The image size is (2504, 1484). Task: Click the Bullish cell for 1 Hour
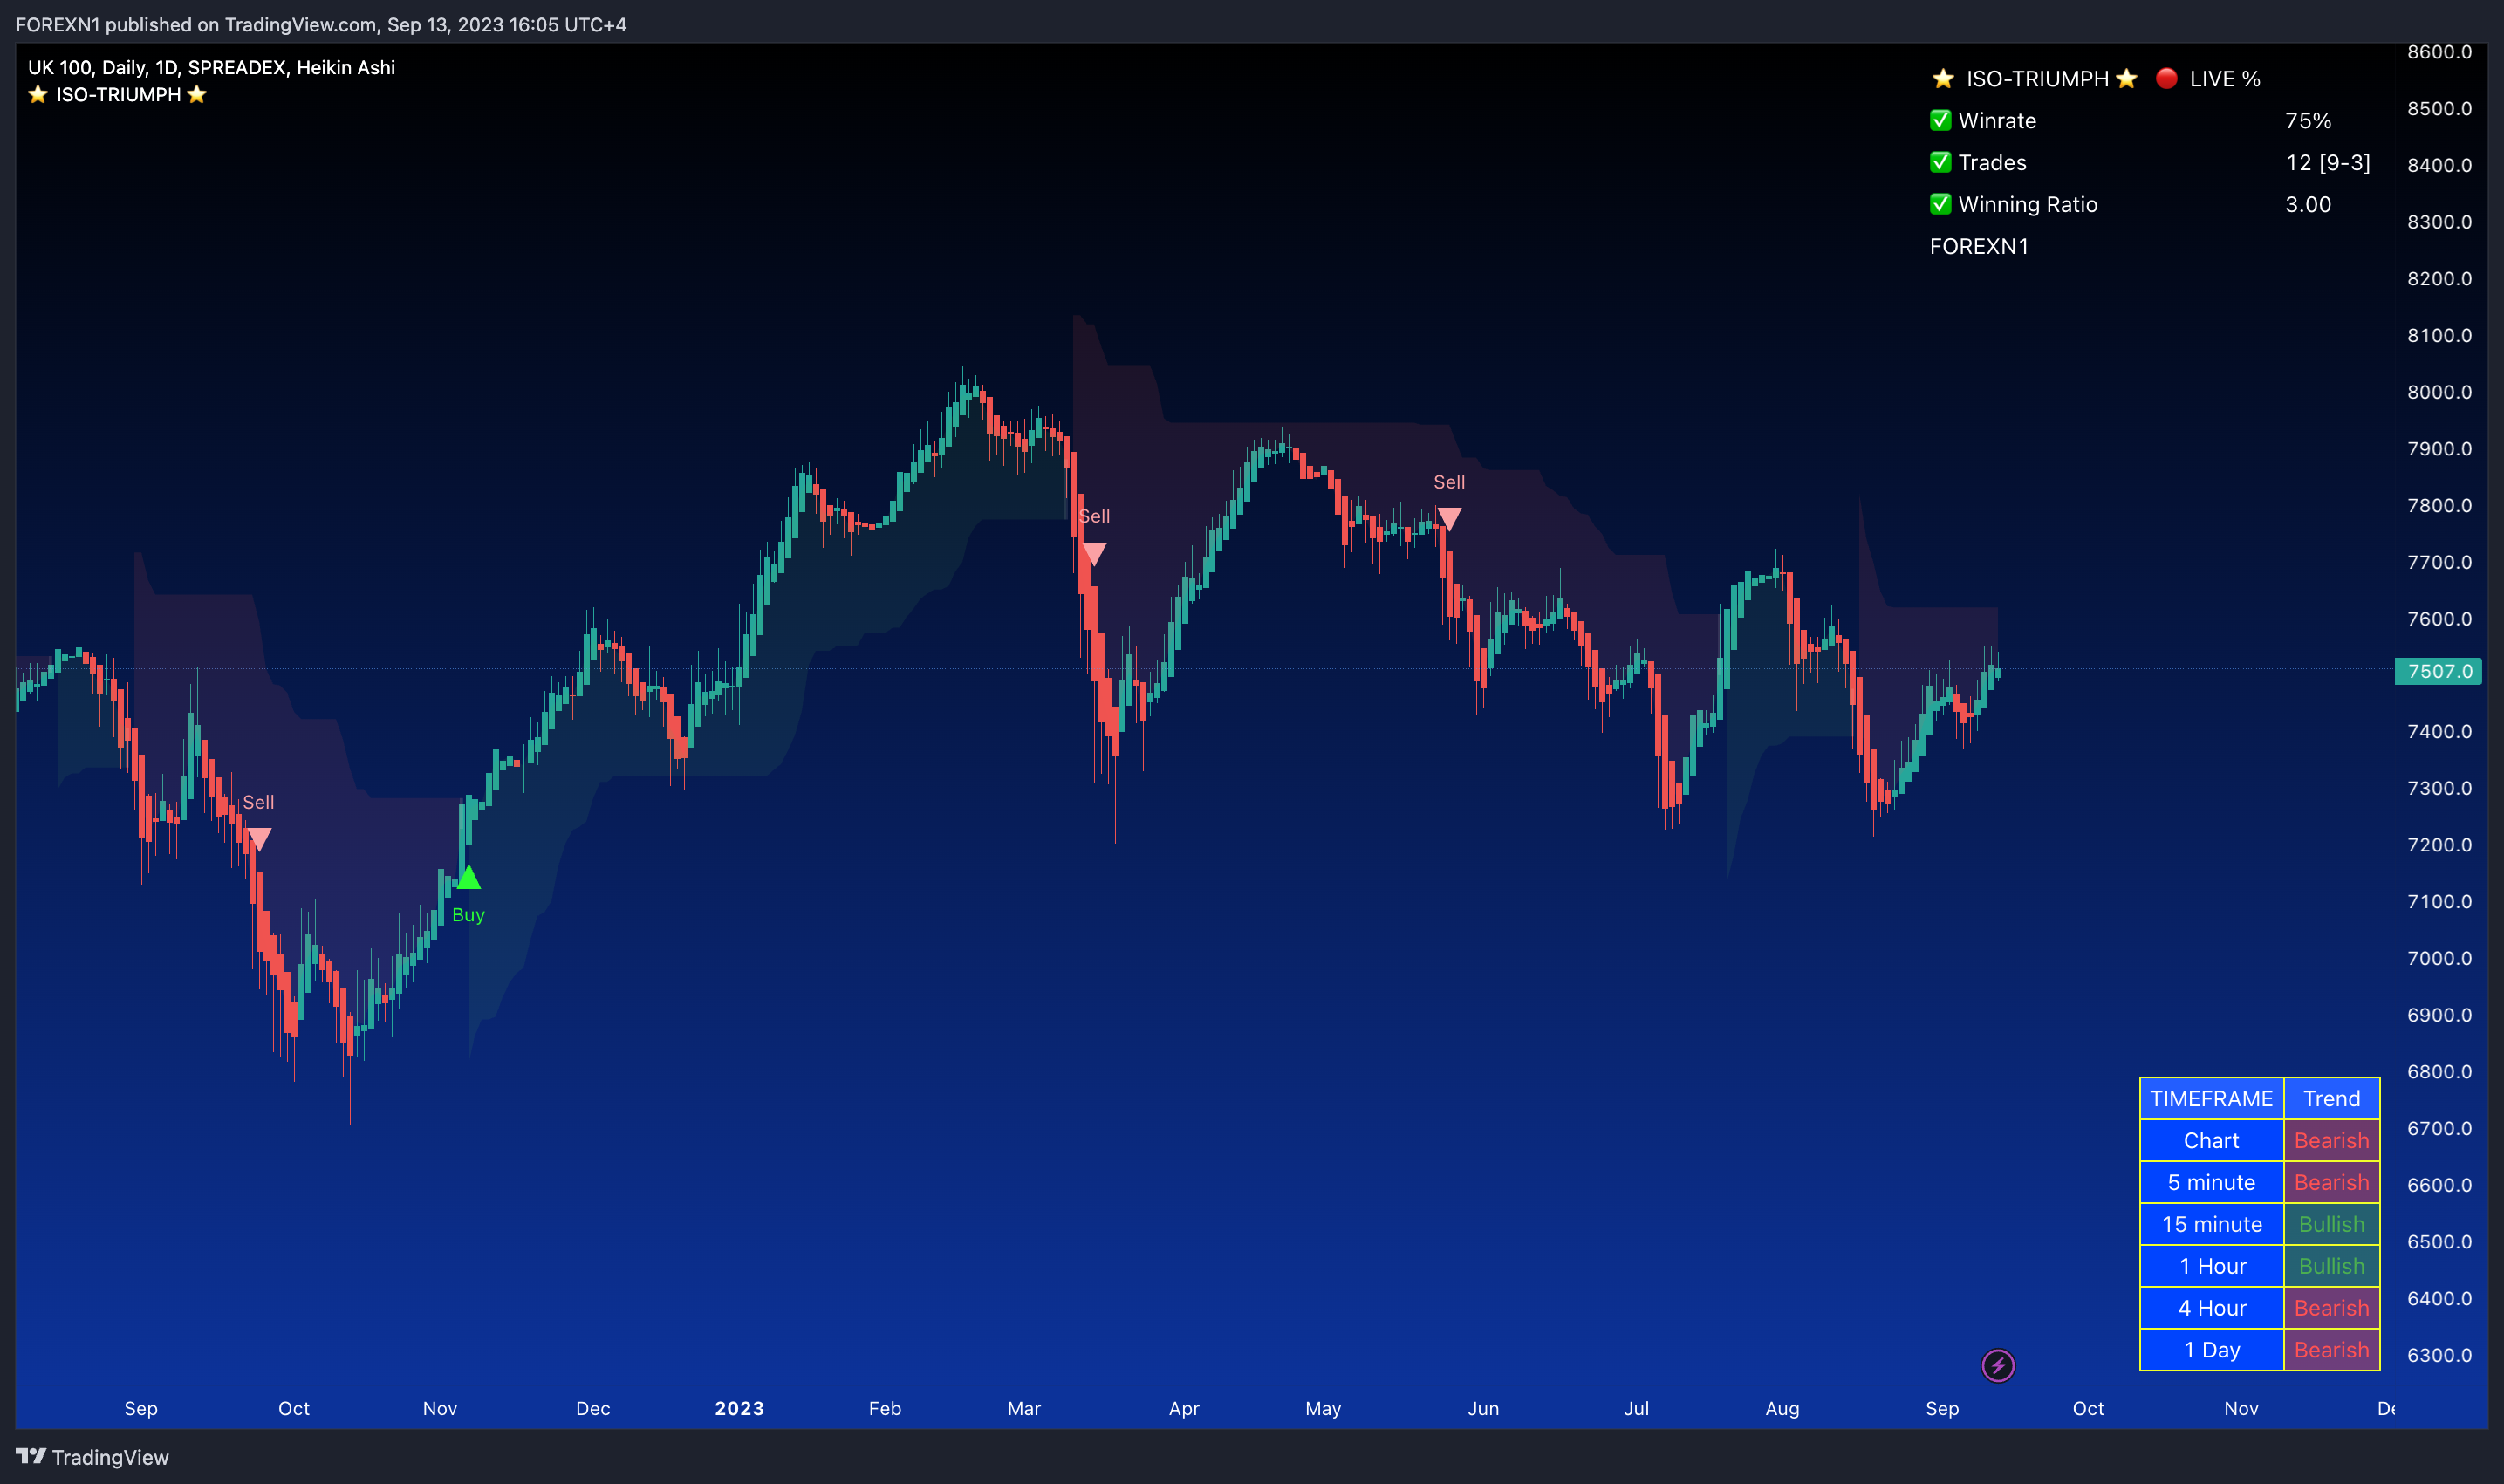[x=2331, y=1266]
